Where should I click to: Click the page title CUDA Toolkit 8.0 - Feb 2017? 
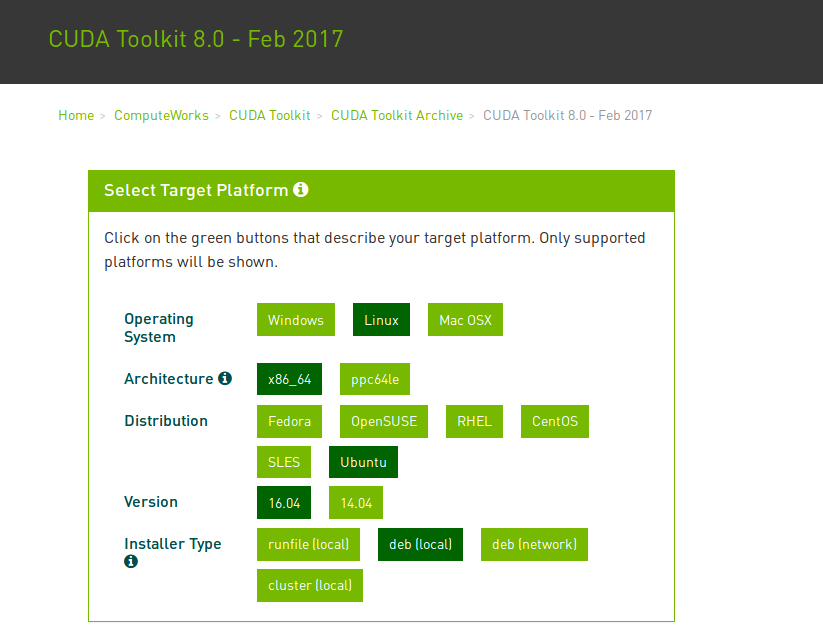click(196, 39)
